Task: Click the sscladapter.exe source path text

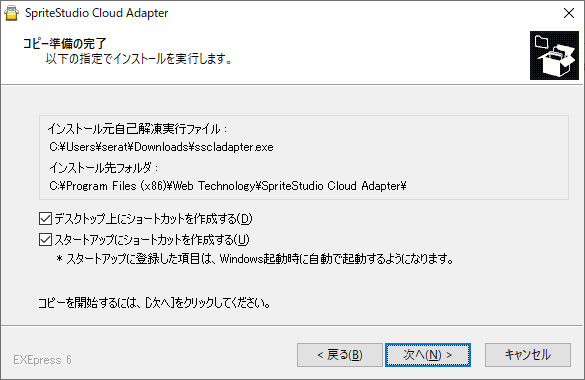Action: (161, 147)
